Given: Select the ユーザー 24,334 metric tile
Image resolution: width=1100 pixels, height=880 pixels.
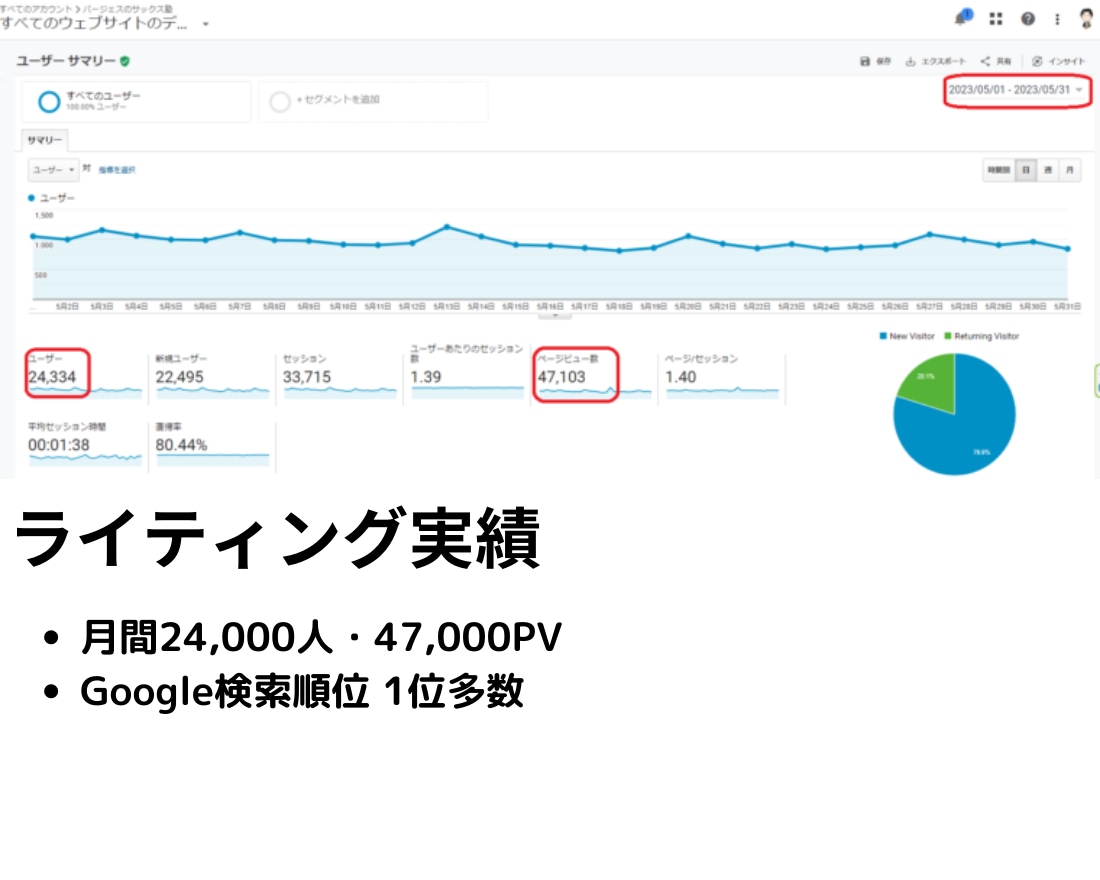Looking at the screenshot, I should coord(84,375).
